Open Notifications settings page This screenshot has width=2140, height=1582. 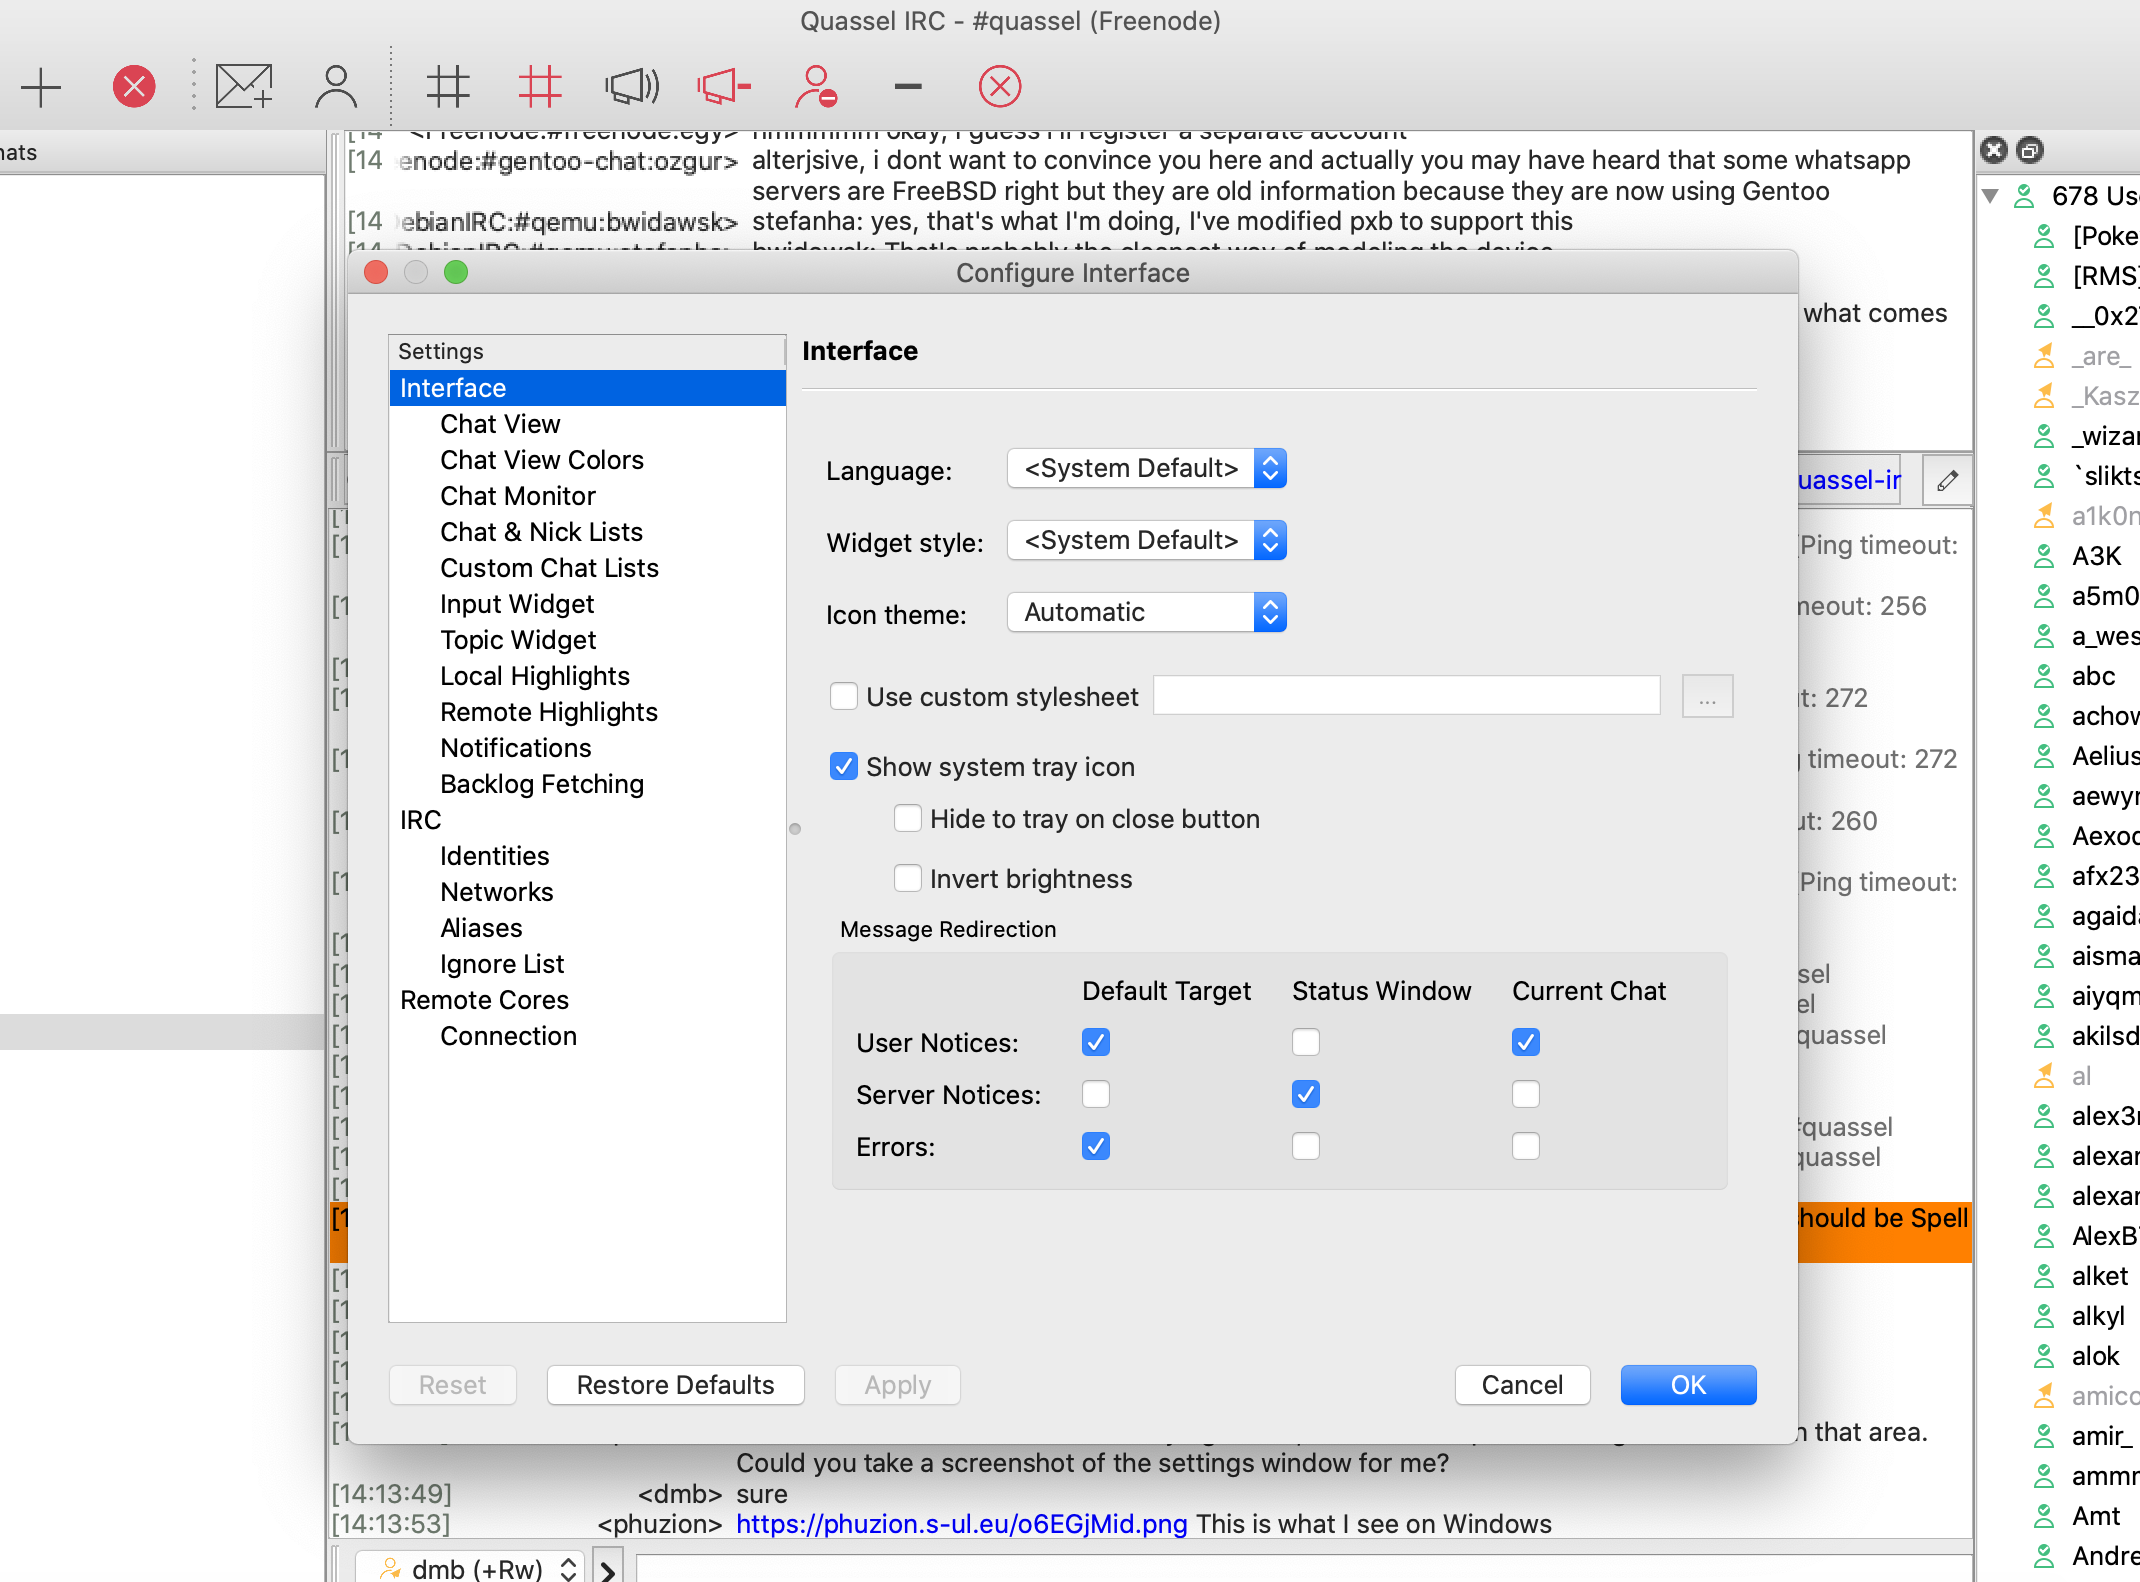516,748
